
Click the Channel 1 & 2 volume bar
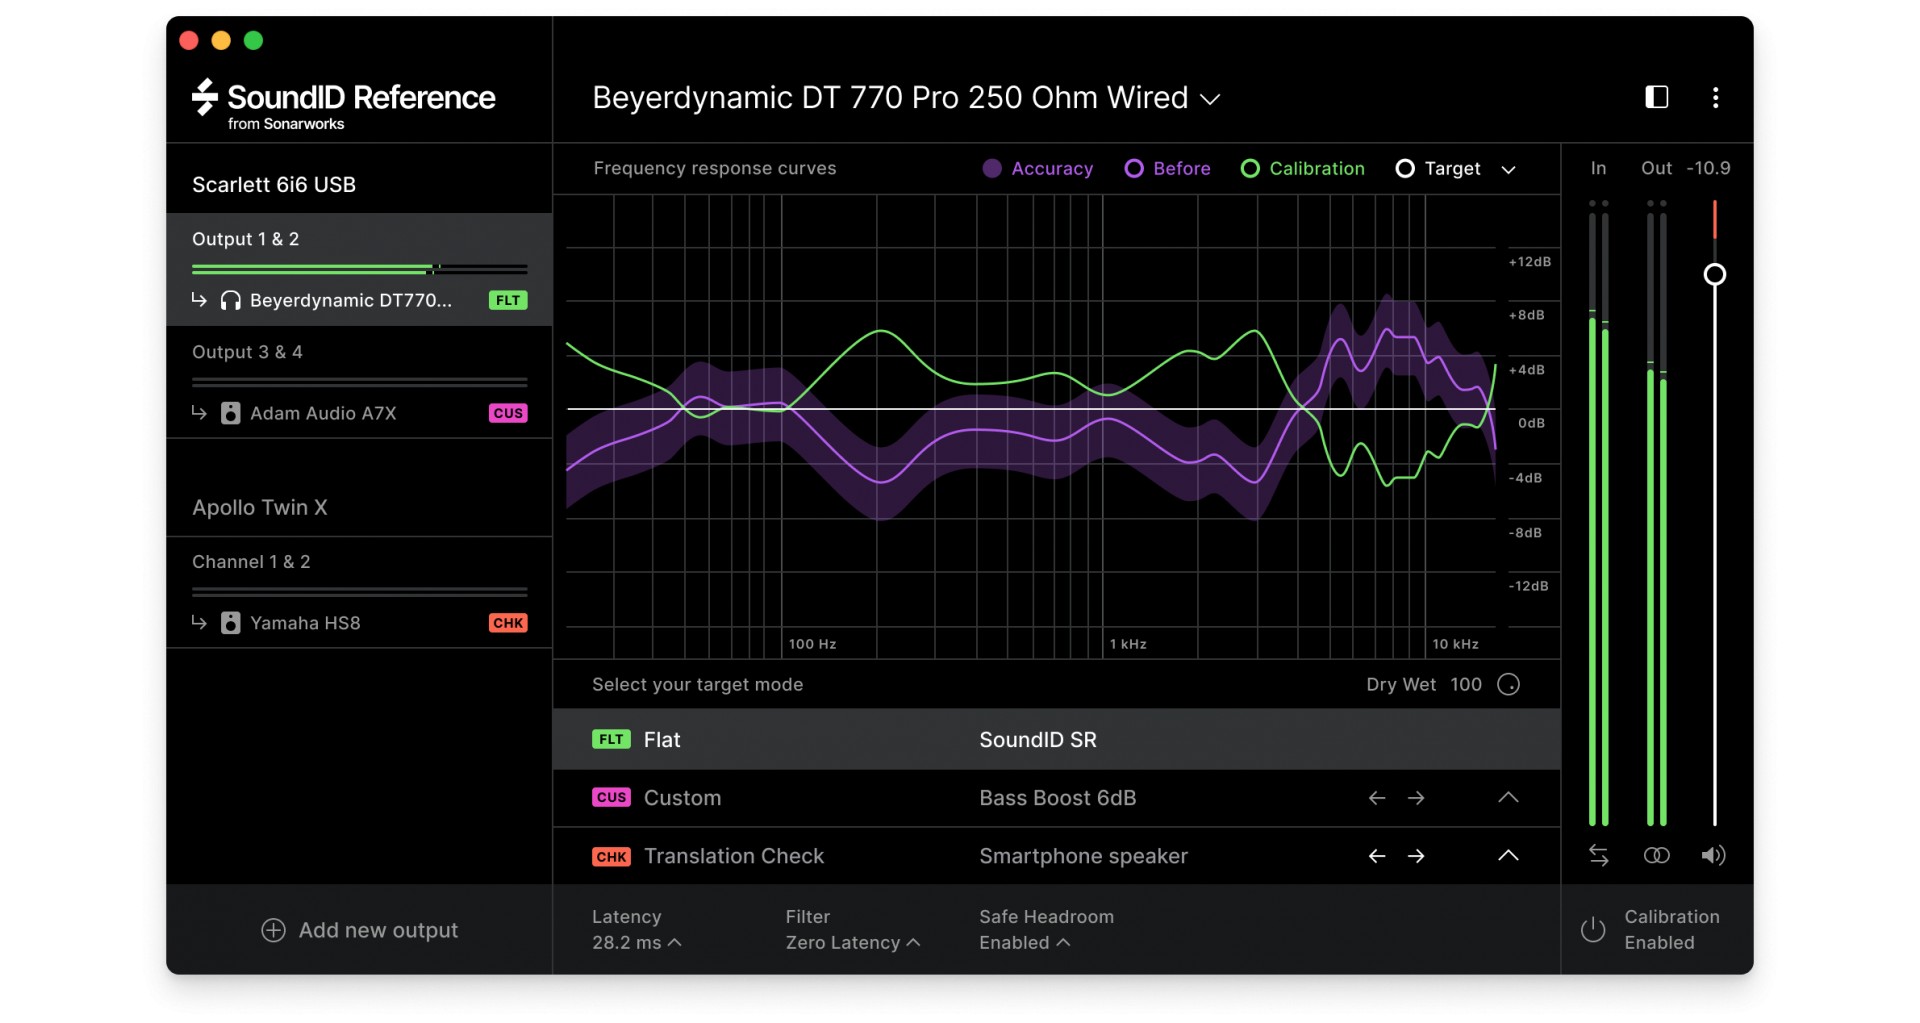(x=359, y=592)
